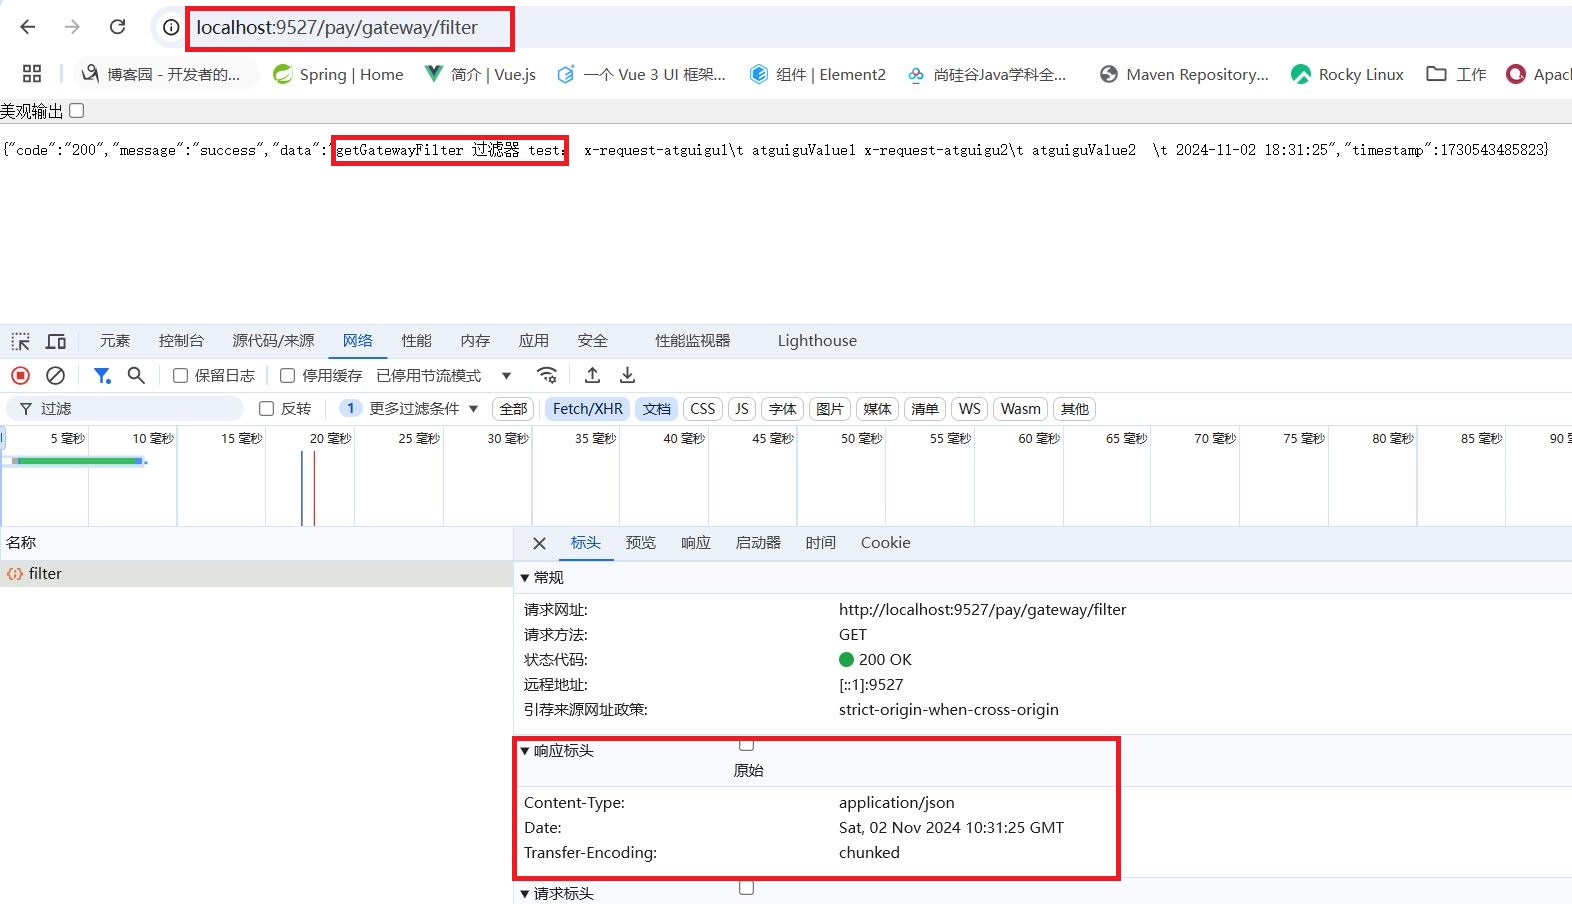Open the 尚硅谷Java学科全 bookmark
The image size is (1572, 904).
pos(987,74)
